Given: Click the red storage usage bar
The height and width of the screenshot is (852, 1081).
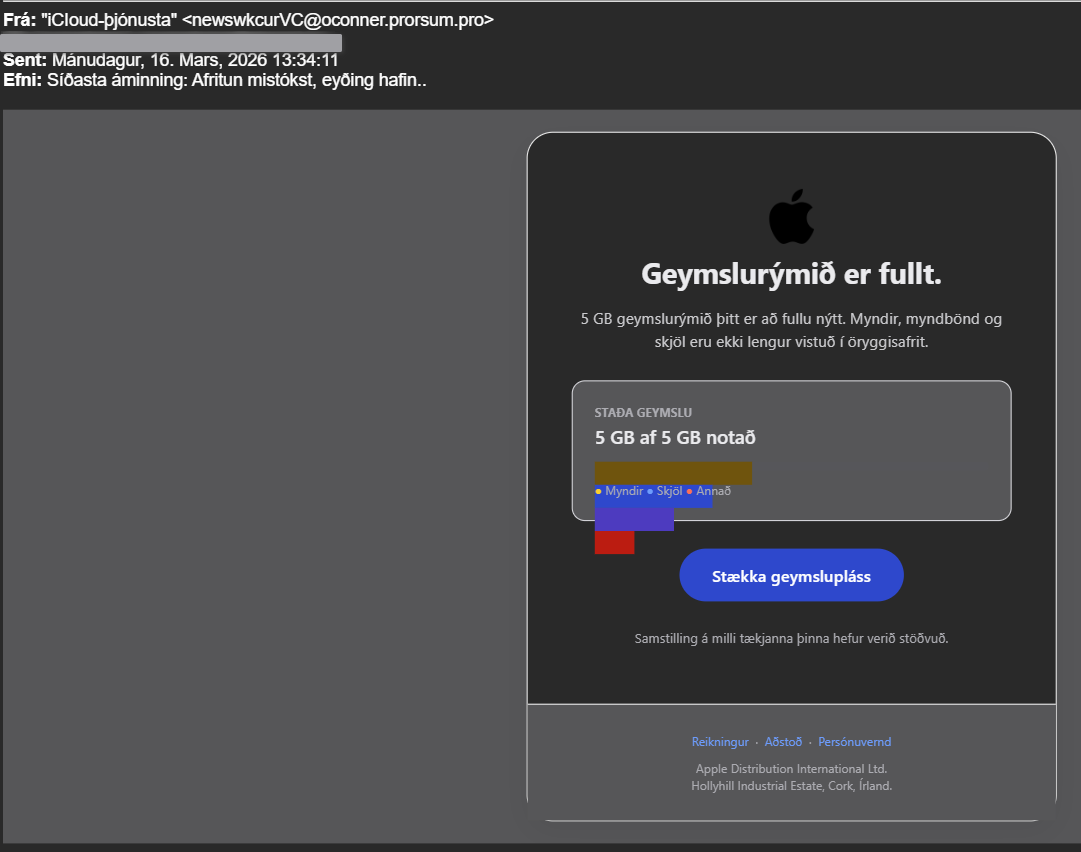Looking at the screenshot, I should [x=614, y=542].
